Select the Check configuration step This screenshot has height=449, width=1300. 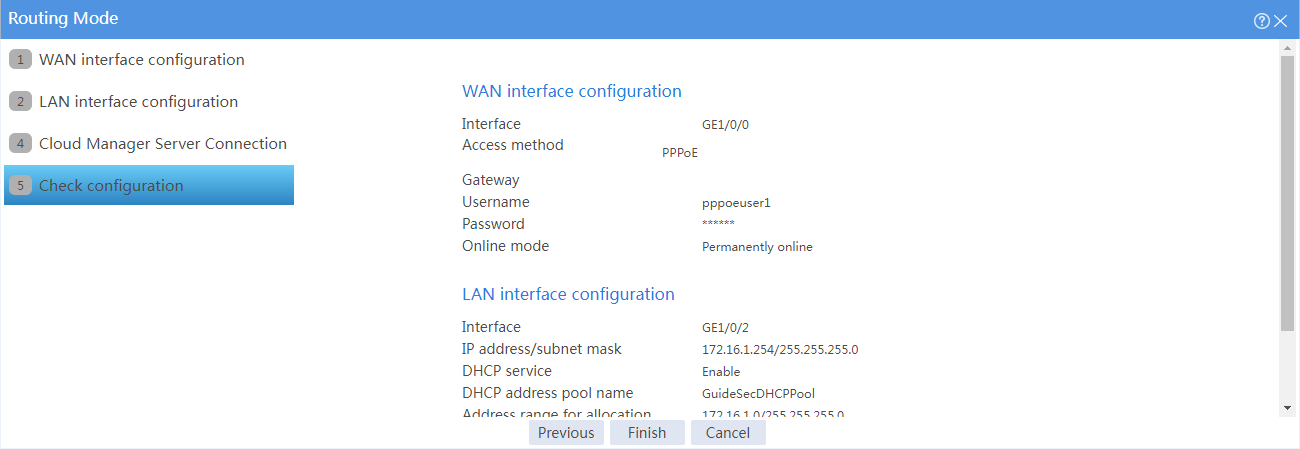[149, 185]
